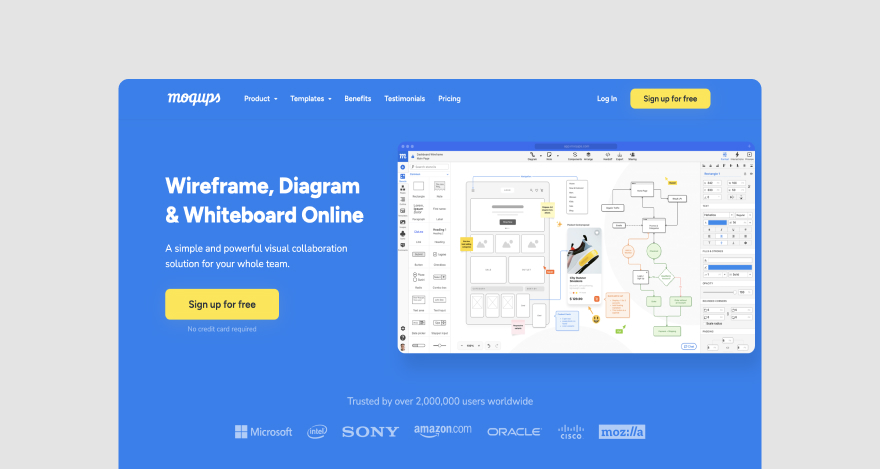The width and height of the screenshot is (880, 469).
Task: Click the No credit card required text
Action: [x=222, y=329]
